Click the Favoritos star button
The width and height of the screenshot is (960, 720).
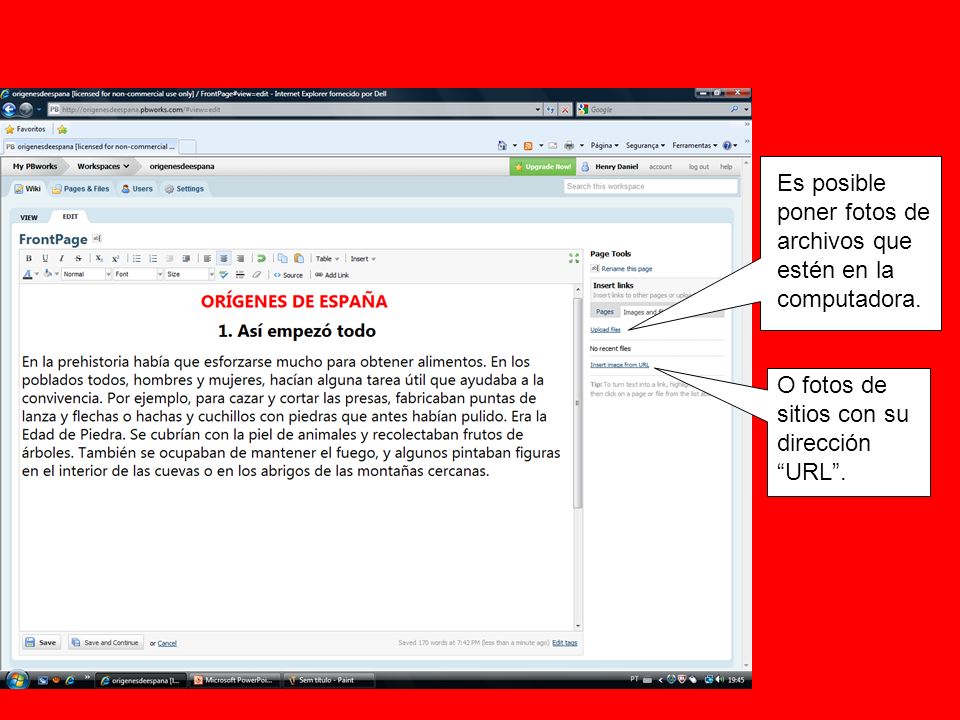[25, 129]
